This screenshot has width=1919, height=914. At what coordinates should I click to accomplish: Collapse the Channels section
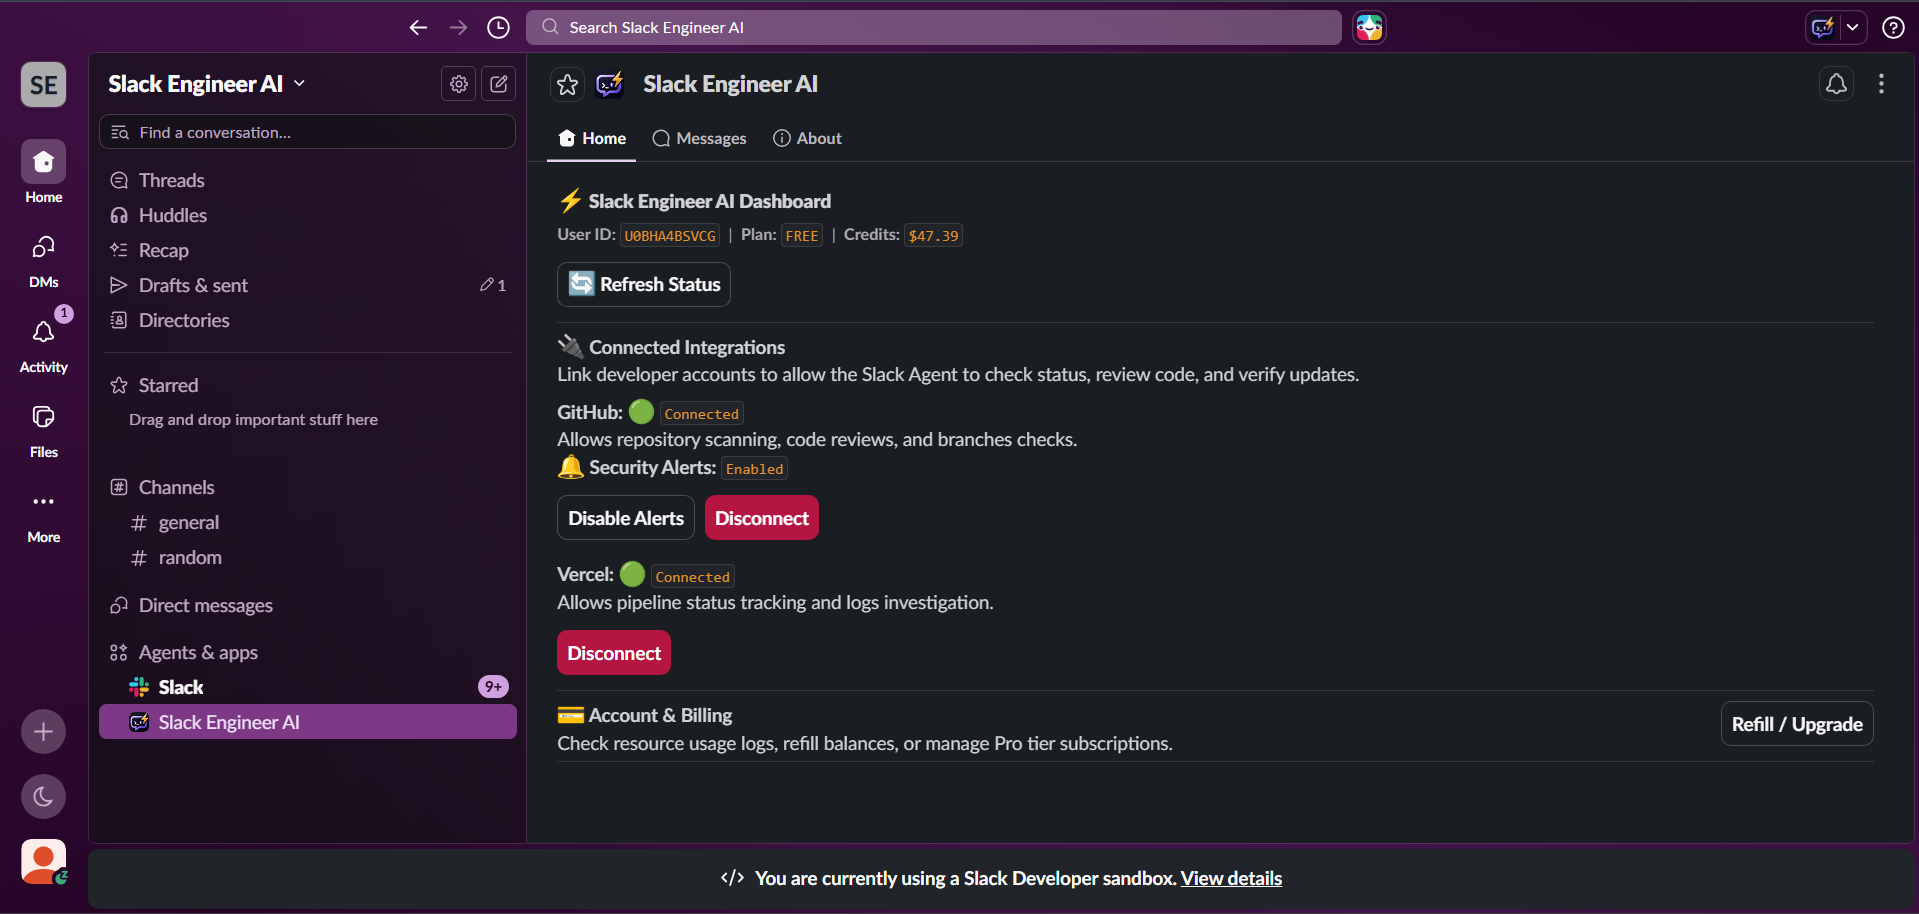click(x=176, y=487)
